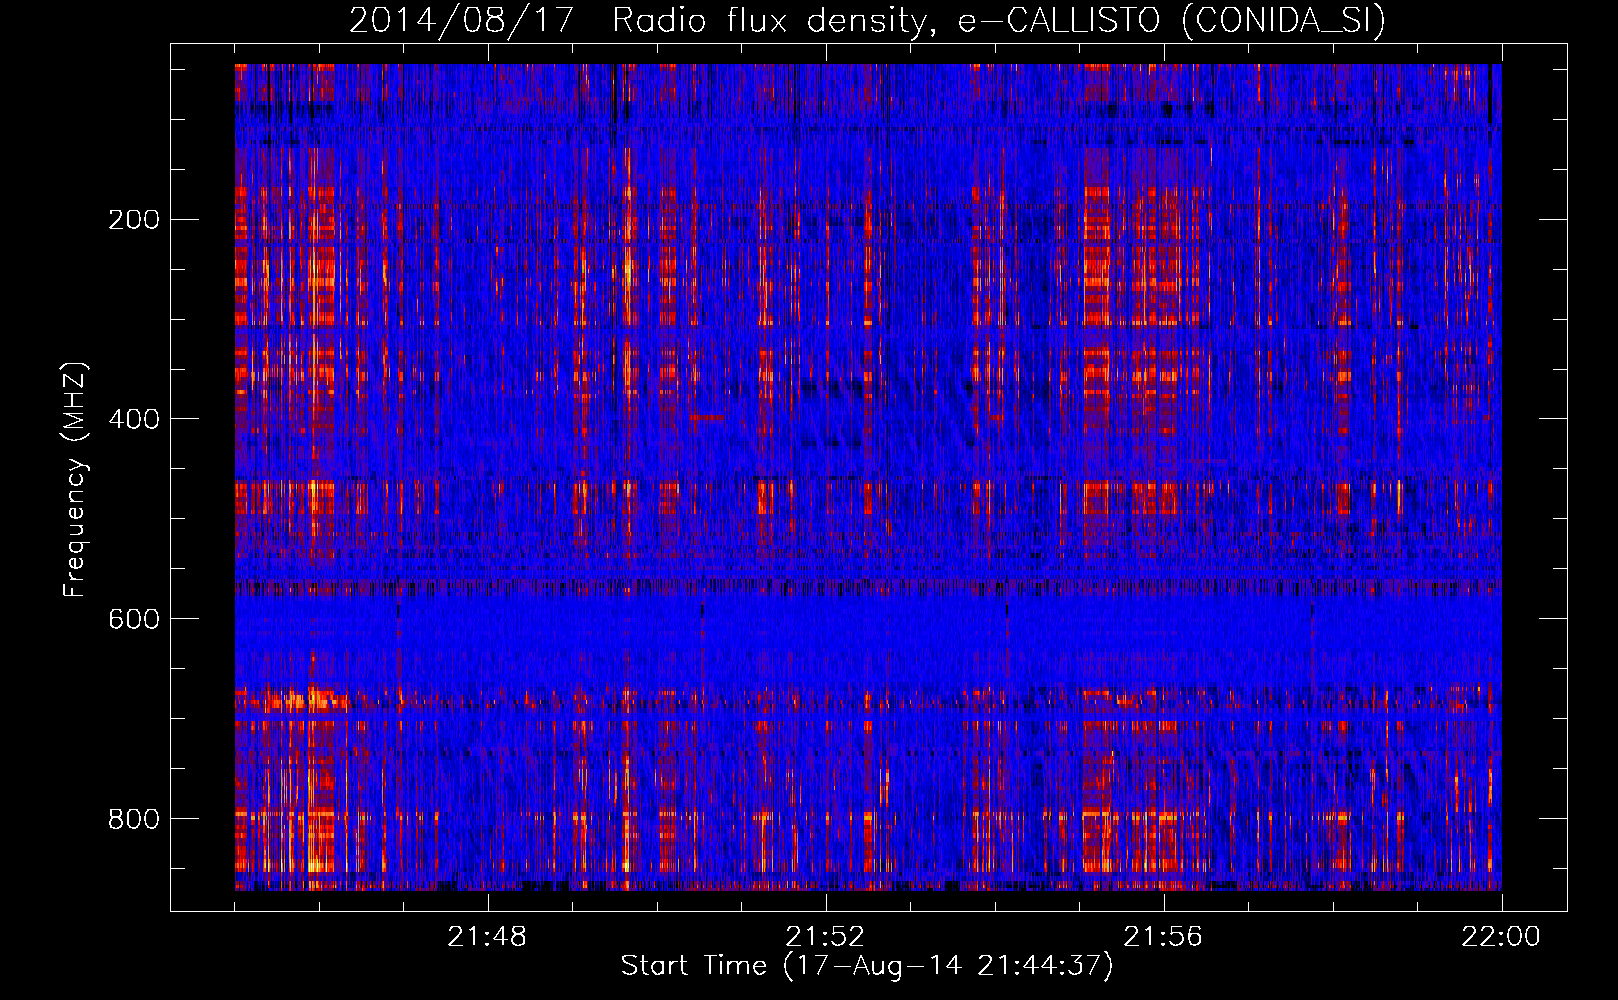The height and width of the screenshot is (1000, 1618).
Task: Click the 'Frequency (MHZ)' axis label
Action: point(75,479)
